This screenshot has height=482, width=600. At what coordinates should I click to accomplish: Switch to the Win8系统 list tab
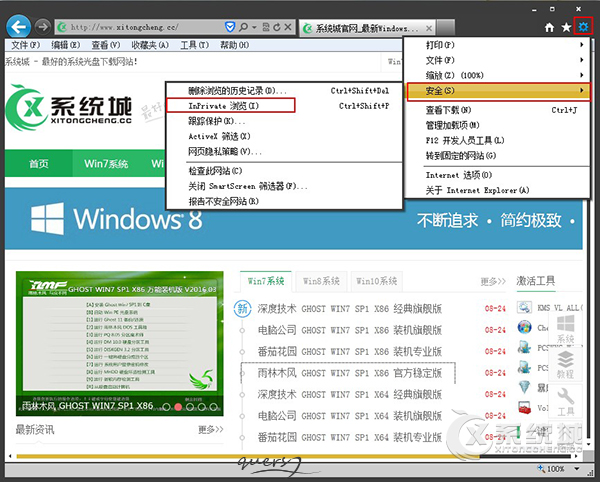click(321, 281)
